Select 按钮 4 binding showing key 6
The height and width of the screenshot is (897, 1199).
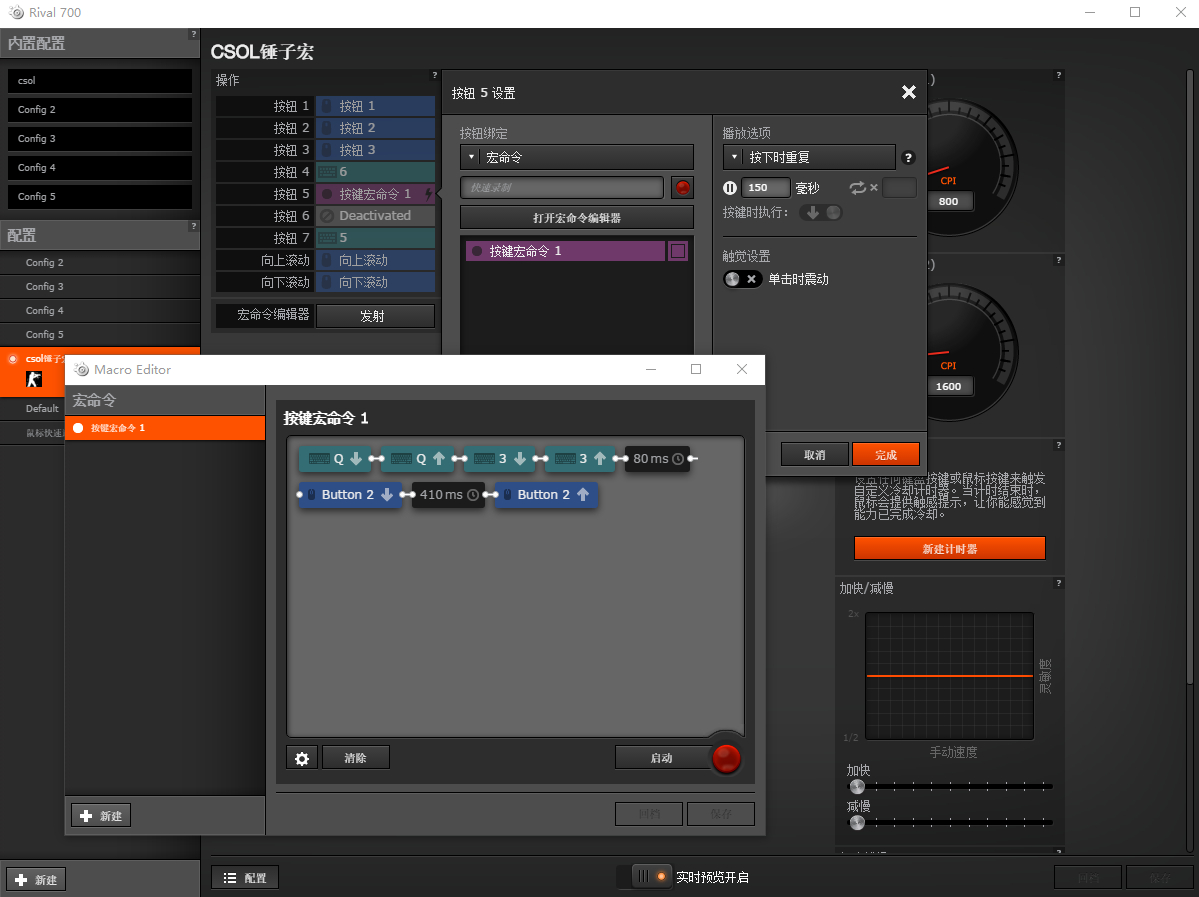(375, 172)
